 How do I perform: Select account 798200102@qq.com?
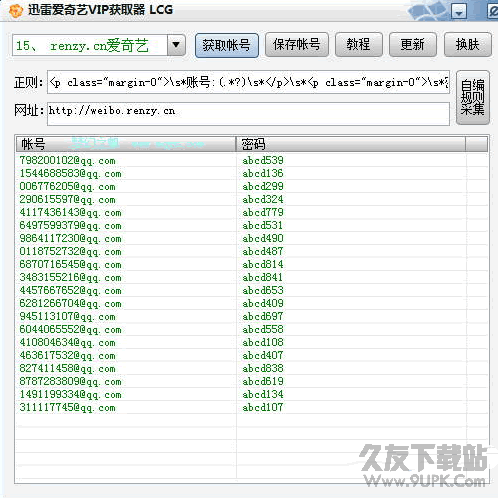[67, 160]
